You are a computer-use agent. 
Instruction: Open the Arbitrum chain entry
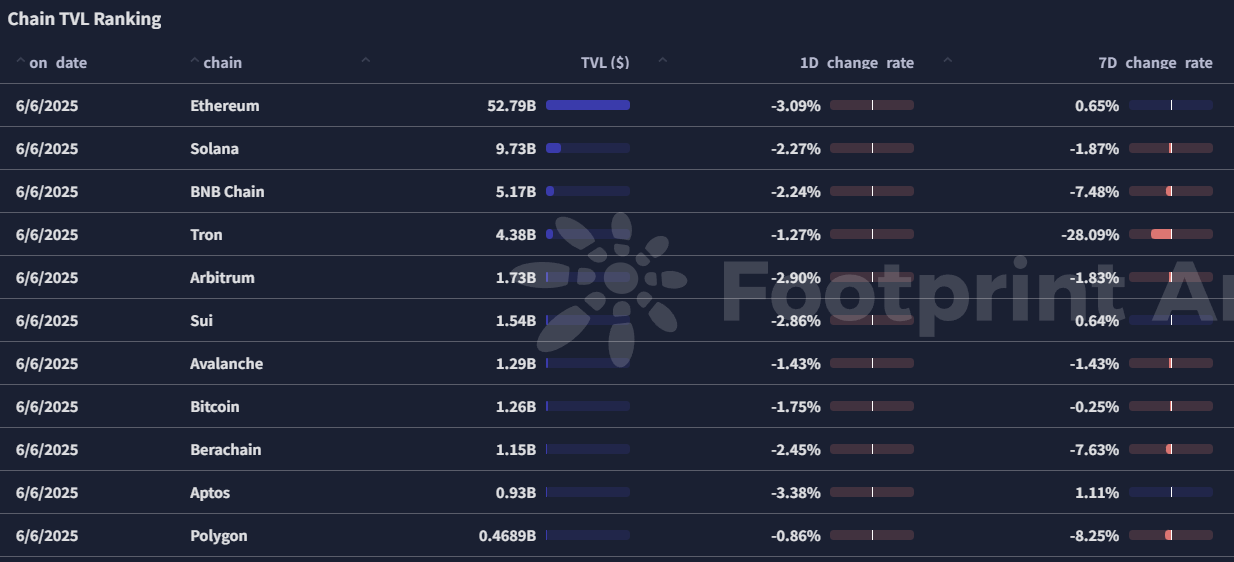[222, 278]
